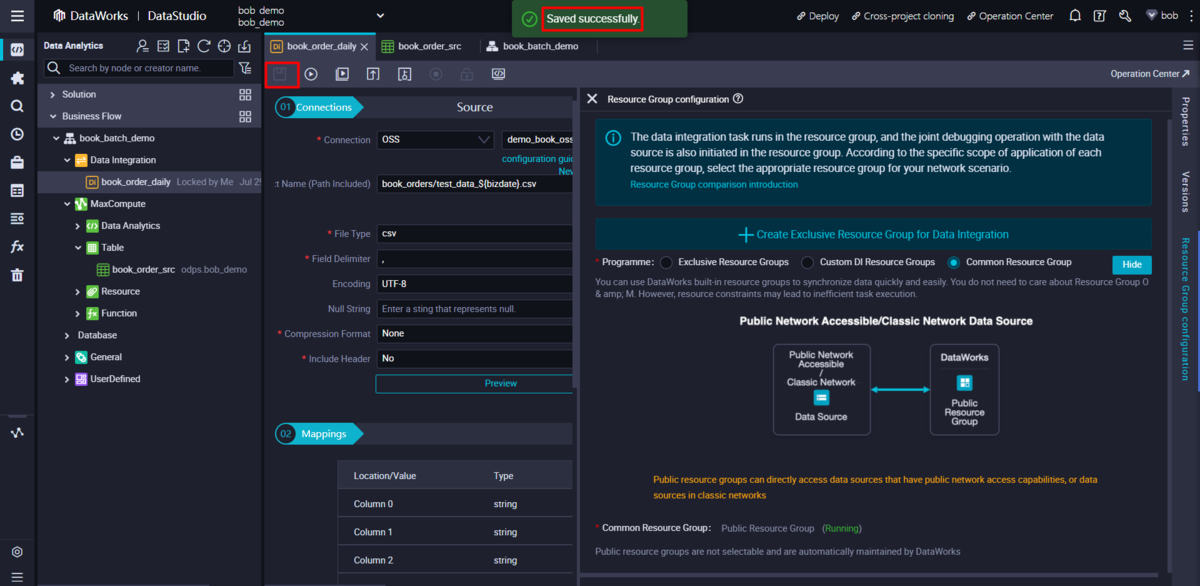Click the Run with Parameters icon
This screenshot has width=1200, height=586.
[342, 74]
